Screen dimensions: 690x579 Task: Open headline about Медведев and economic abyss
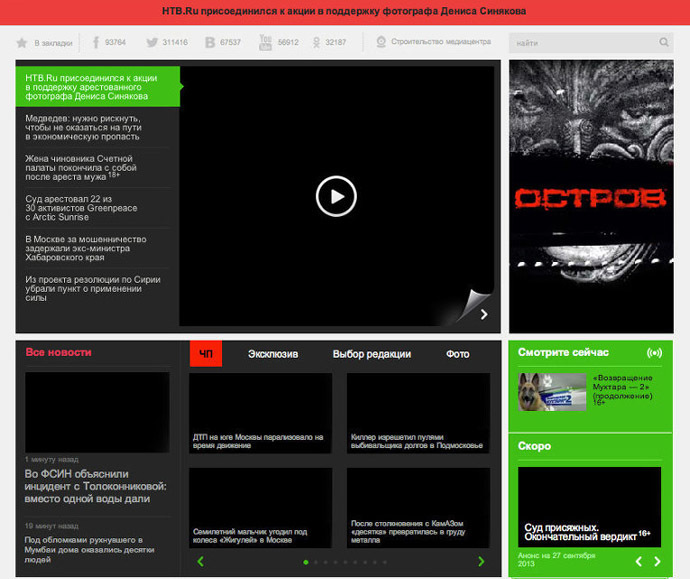tap(83, 127)
